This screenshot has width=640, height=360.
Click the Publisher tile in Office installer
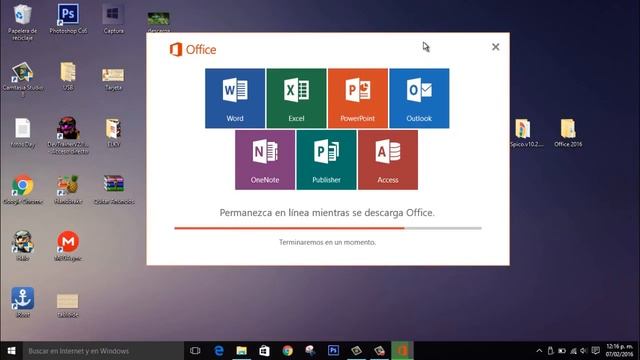click(x=327, y=160)
